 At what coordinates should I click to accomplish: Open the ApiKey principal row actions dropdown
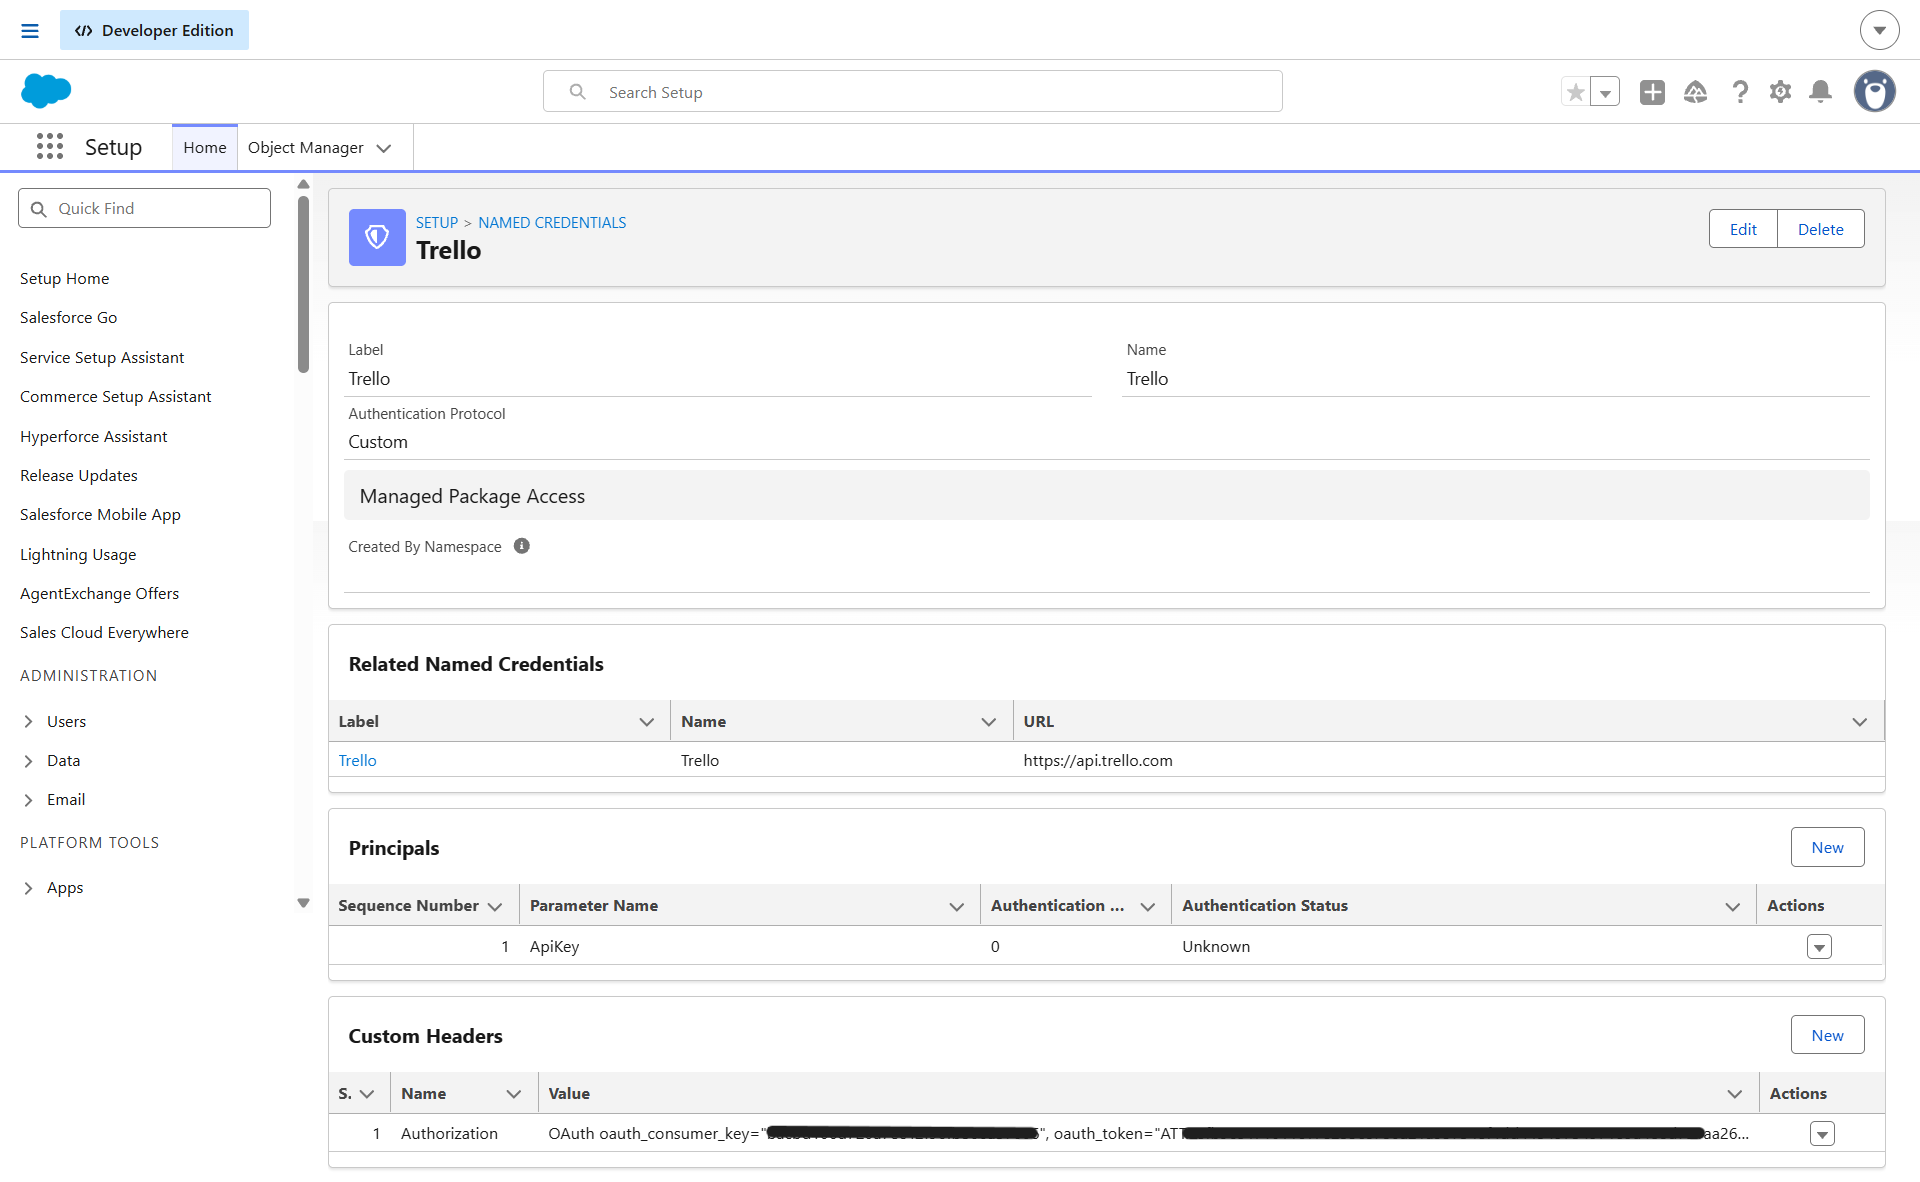pyautogui.click(x=1819, y=947)
